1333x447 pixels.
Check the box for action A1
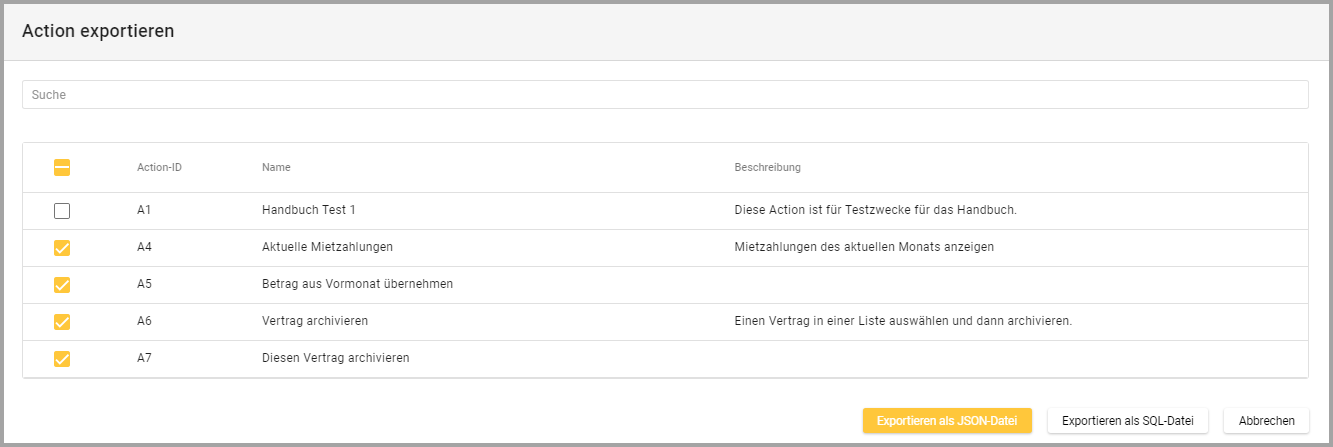pos(62,211)
